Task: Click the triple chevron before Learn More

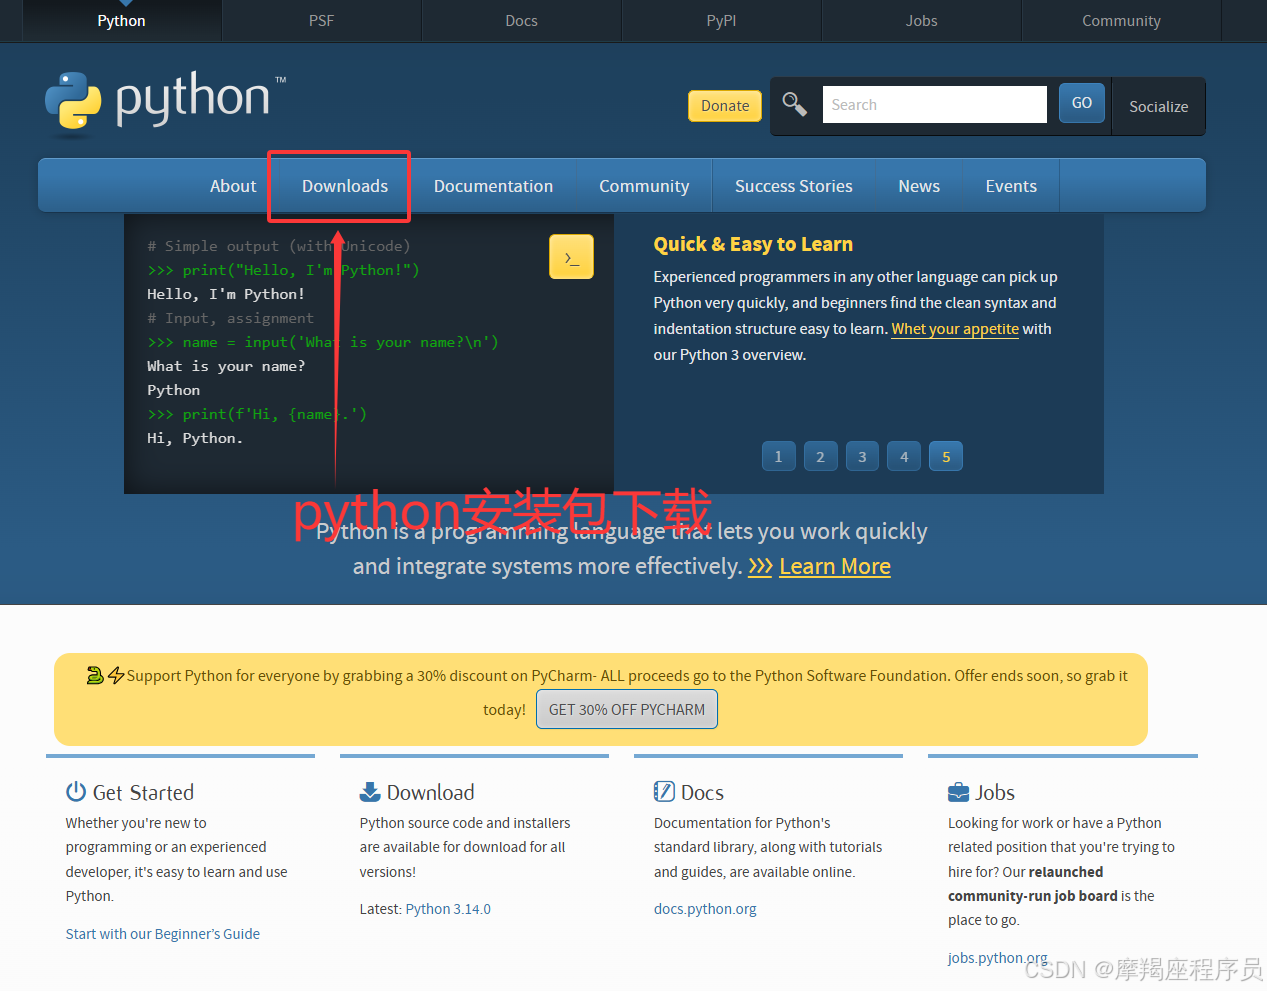Action: [760, 567]
